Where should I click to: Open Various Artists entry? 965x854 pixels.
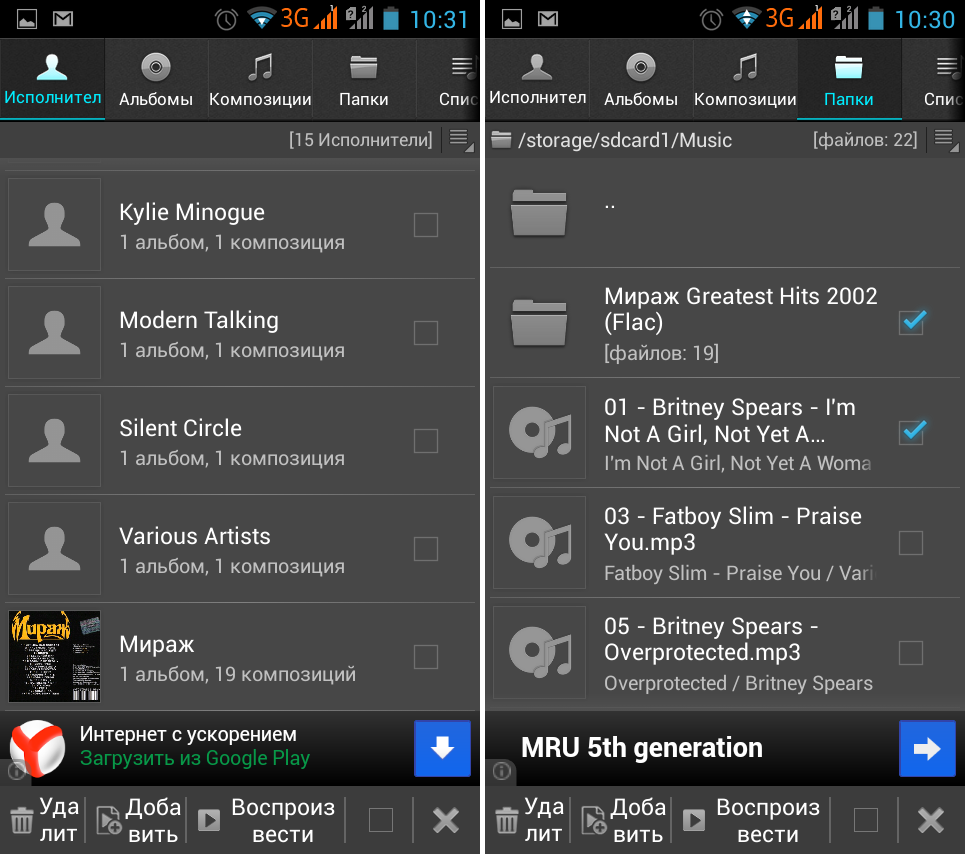pos(240,548)
